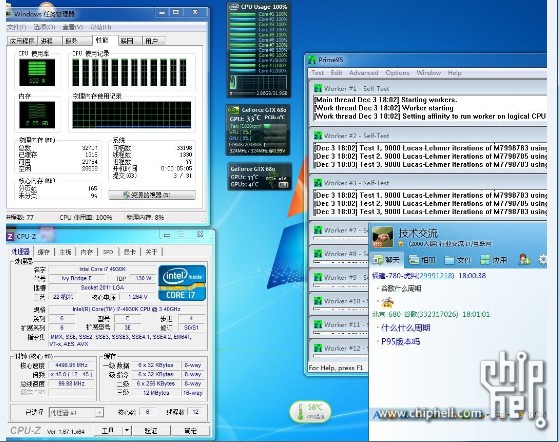Click the group avatar in 技术交流 chat

point(383,237)
